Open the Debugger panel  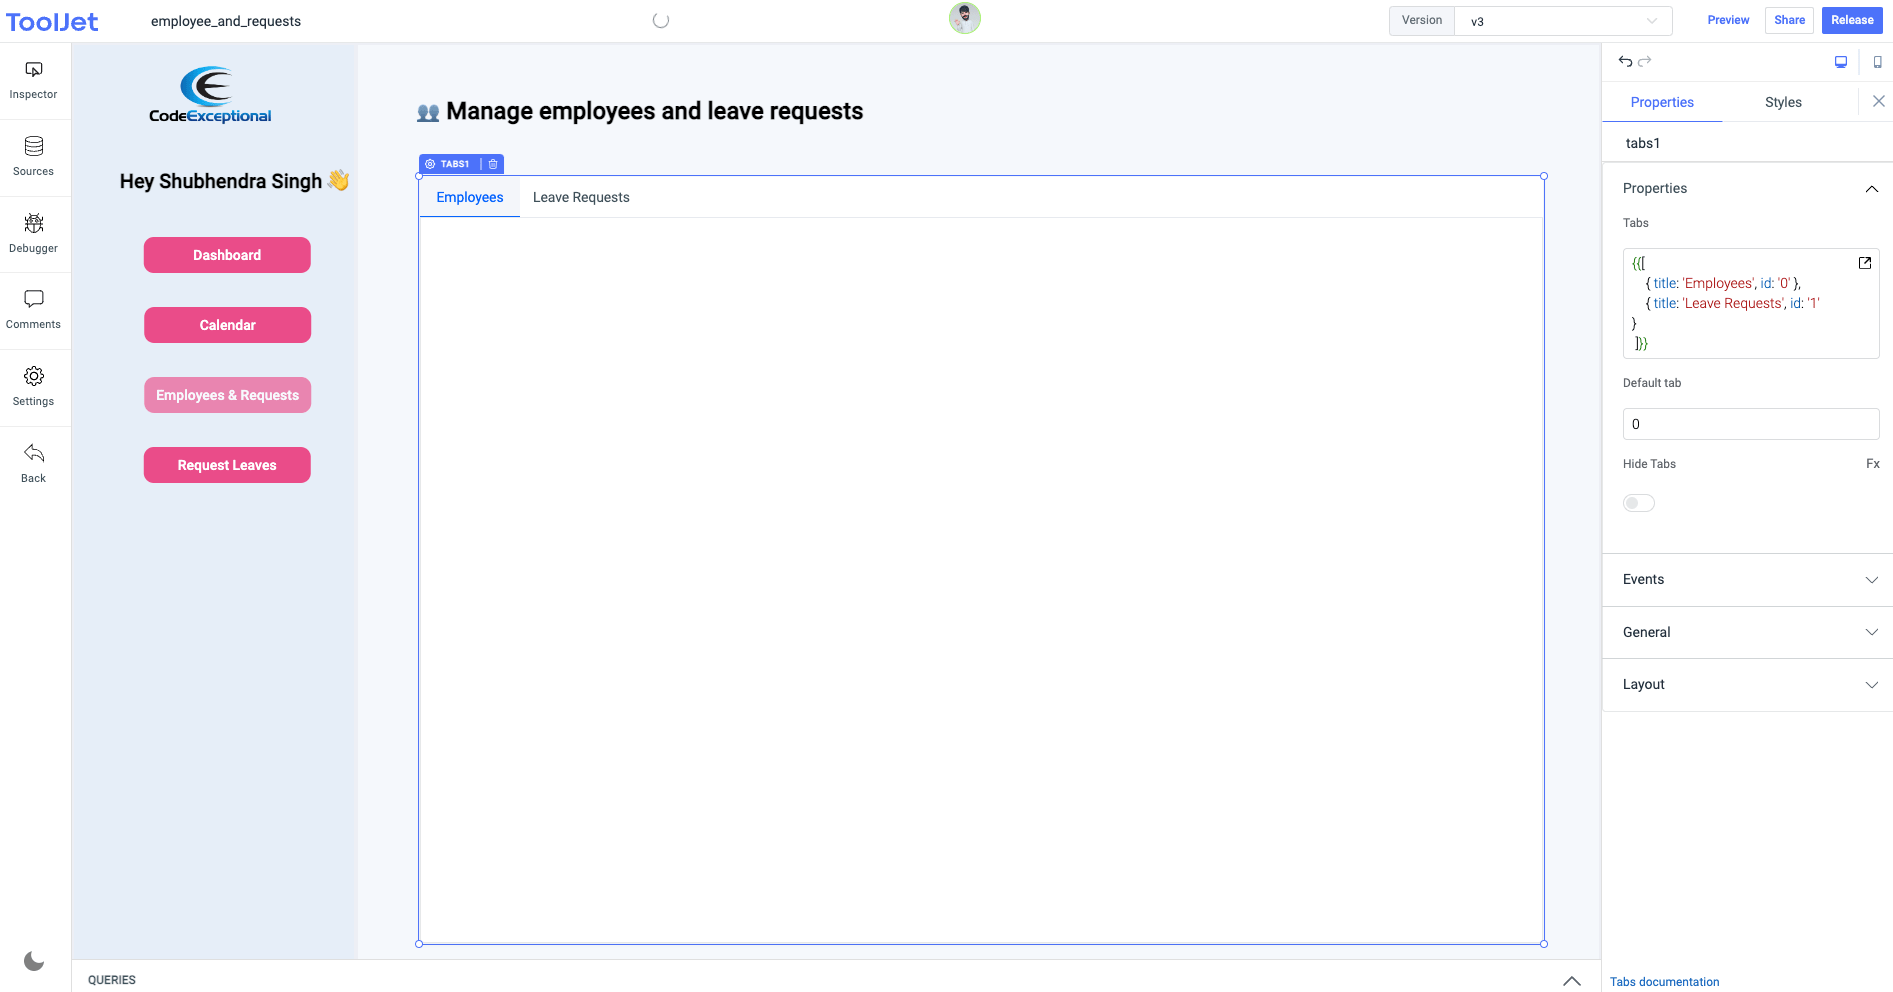pyautogui.click(x=33, y=232)
